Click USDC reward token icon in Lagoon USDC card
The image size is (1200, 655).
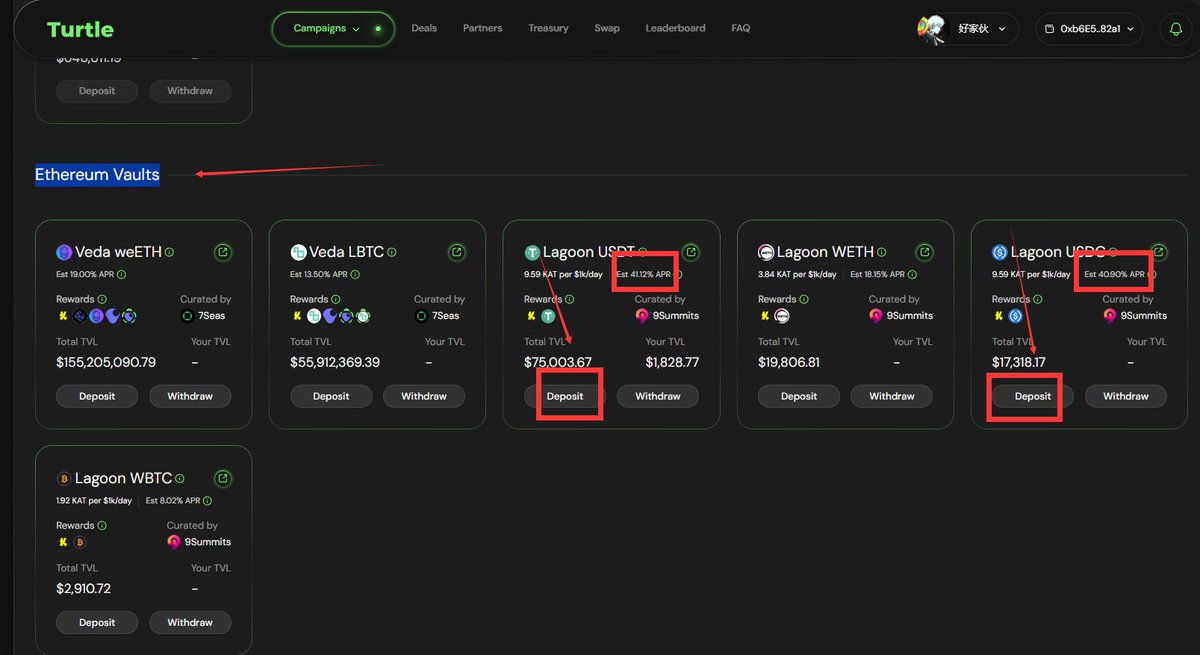pyautogui.click(x=1016, y=316)
